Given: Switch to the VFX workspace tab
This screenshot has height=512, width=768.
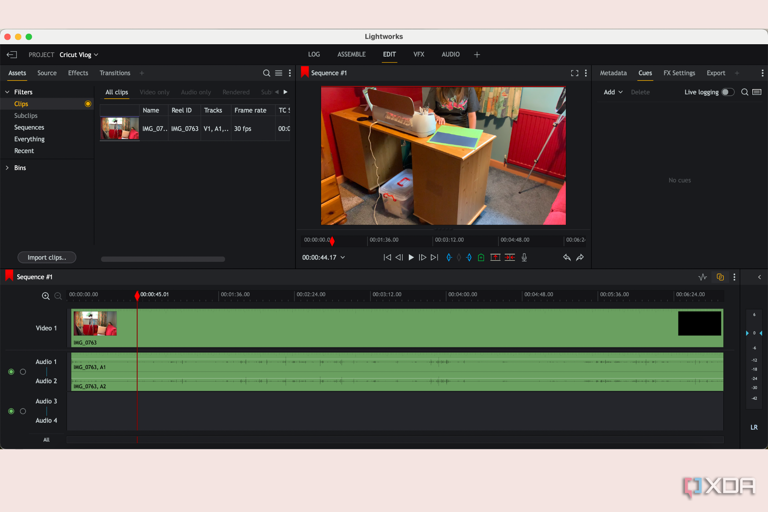Looking at the screenshot, I should [419, 54].
